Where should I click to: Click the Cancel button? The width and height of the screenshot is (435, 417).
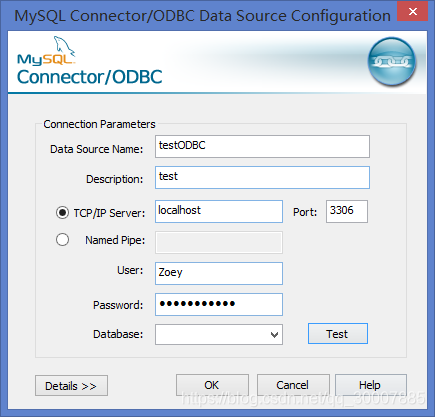pos(293,385)
